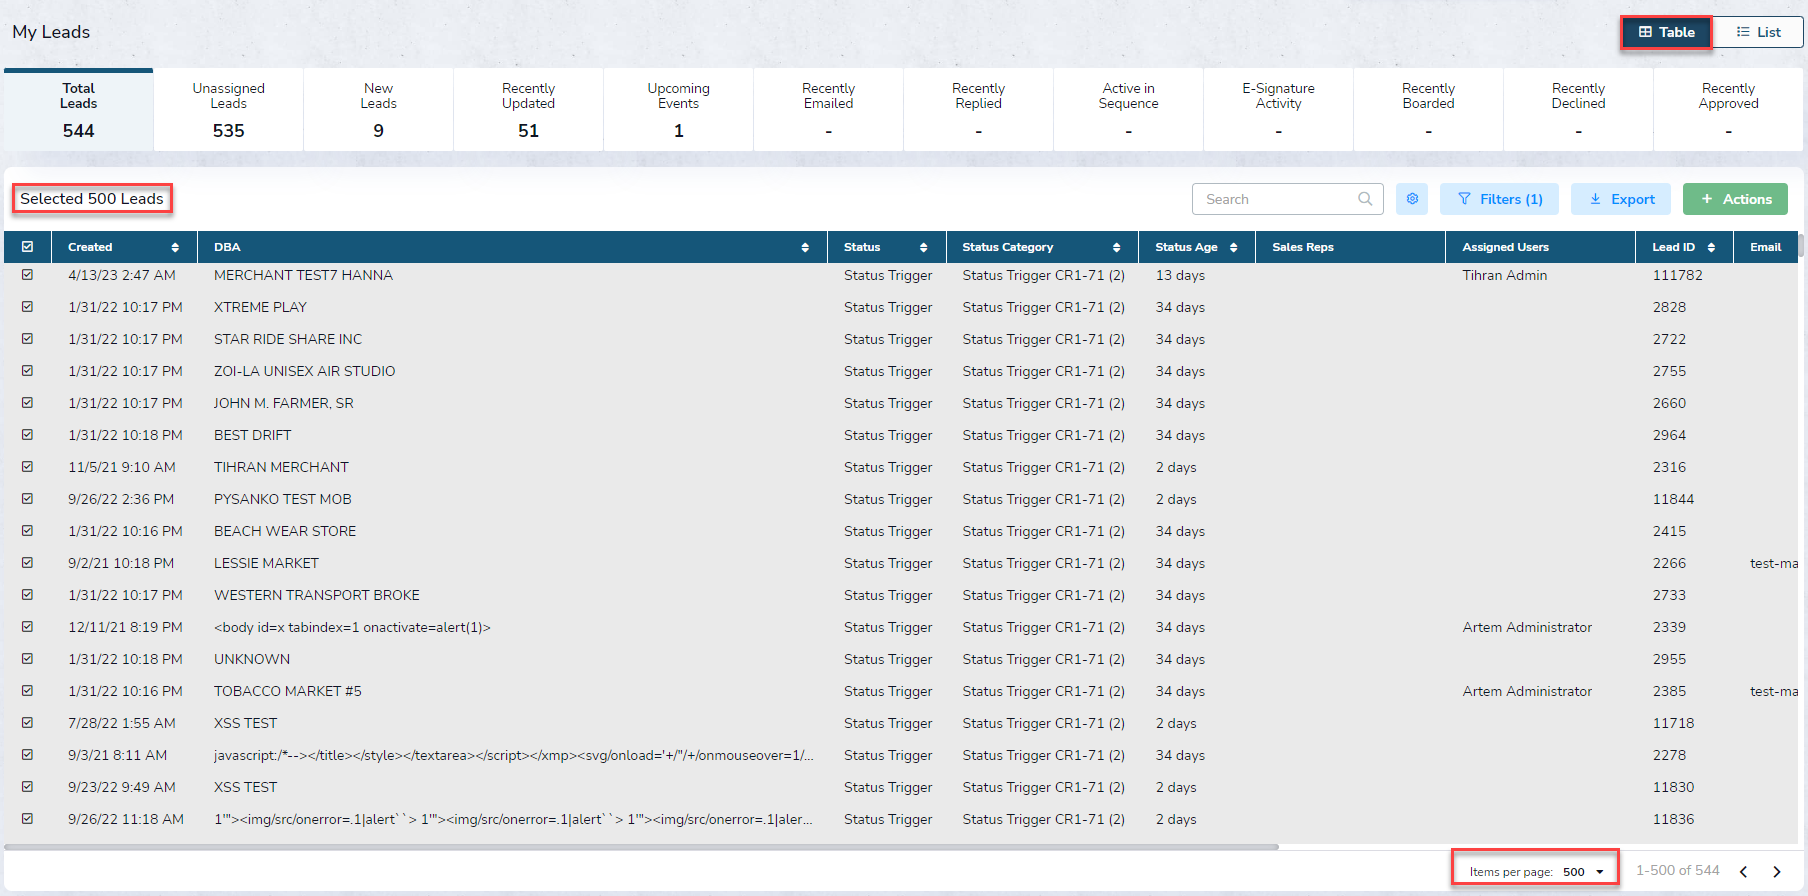Uncheck the ZOI-LA UNISEX AIR STUDIO checkbox
Screen dimensions: 1808x896
(x=27, y=371)
